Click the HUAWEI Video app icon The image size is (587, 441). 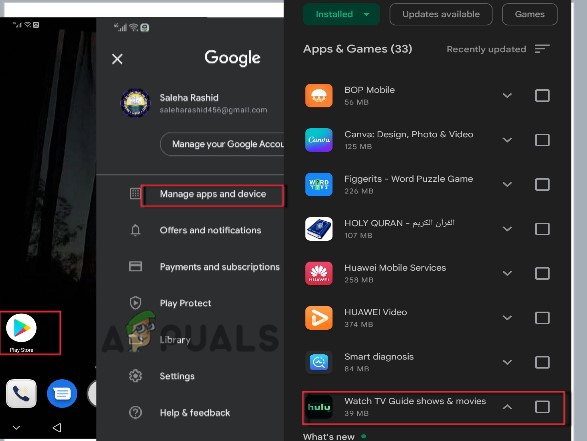(319, 318)
